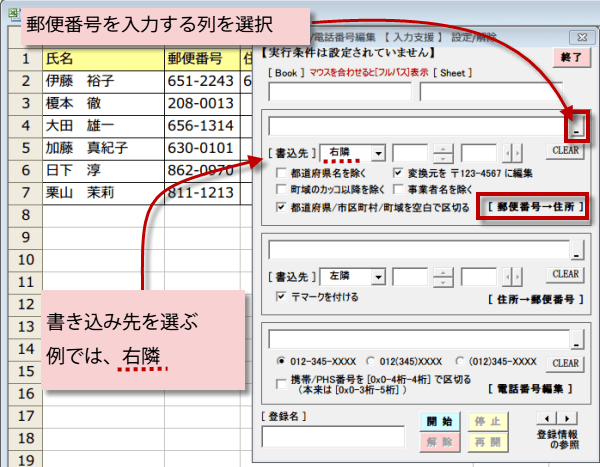Click the 再開 button

pyautogui.click(x=488, y=443)
